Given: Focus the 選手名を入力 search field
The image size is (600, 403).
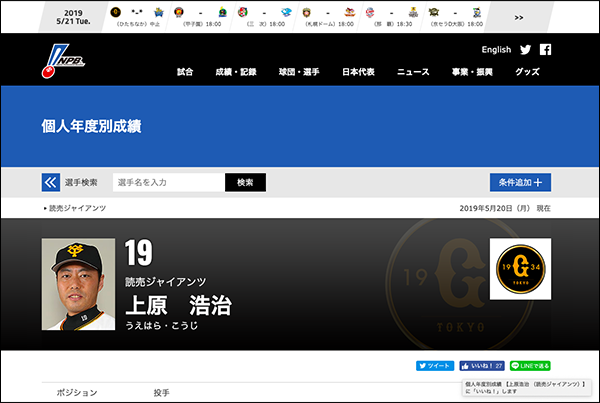Looking at the screenshot, I should click(168, 182).
